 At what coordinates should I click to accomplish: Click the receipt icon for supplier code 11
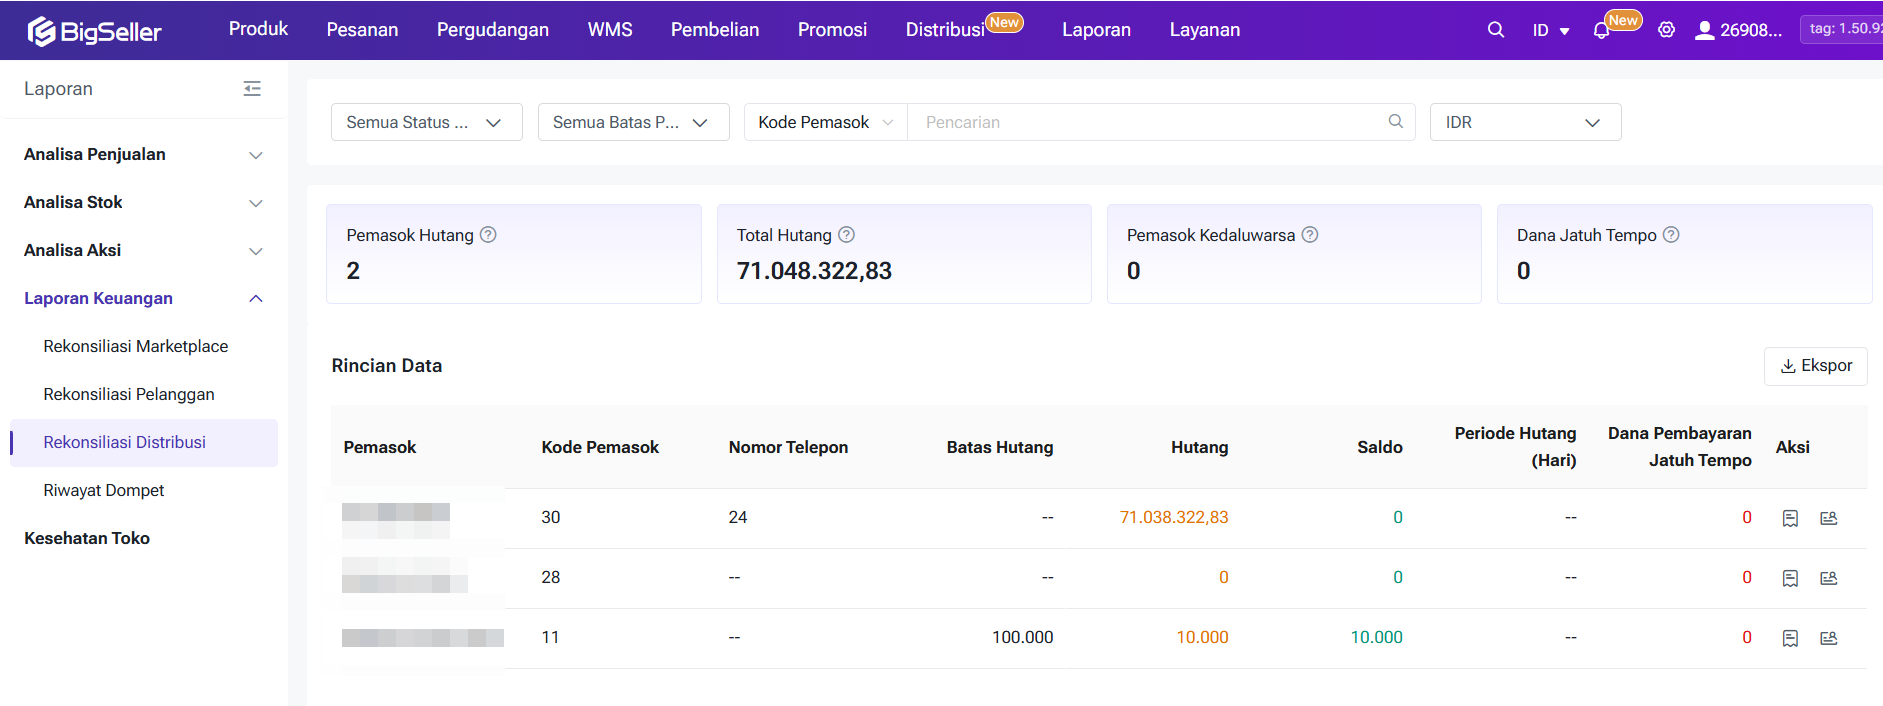point(1790,638)
